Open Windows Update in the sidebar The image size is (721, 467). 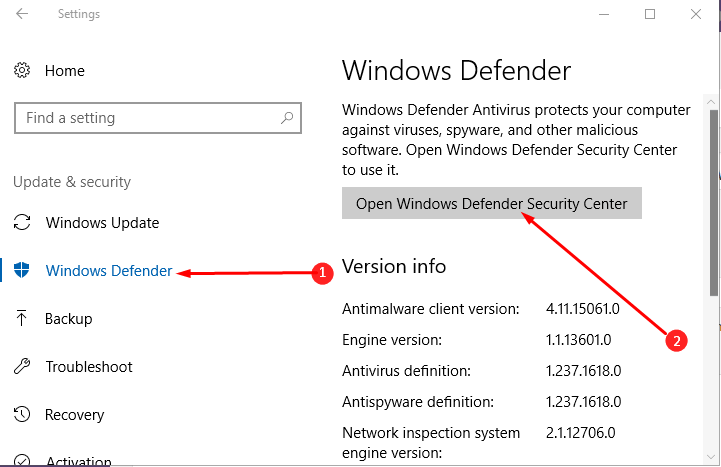(102, 223)
